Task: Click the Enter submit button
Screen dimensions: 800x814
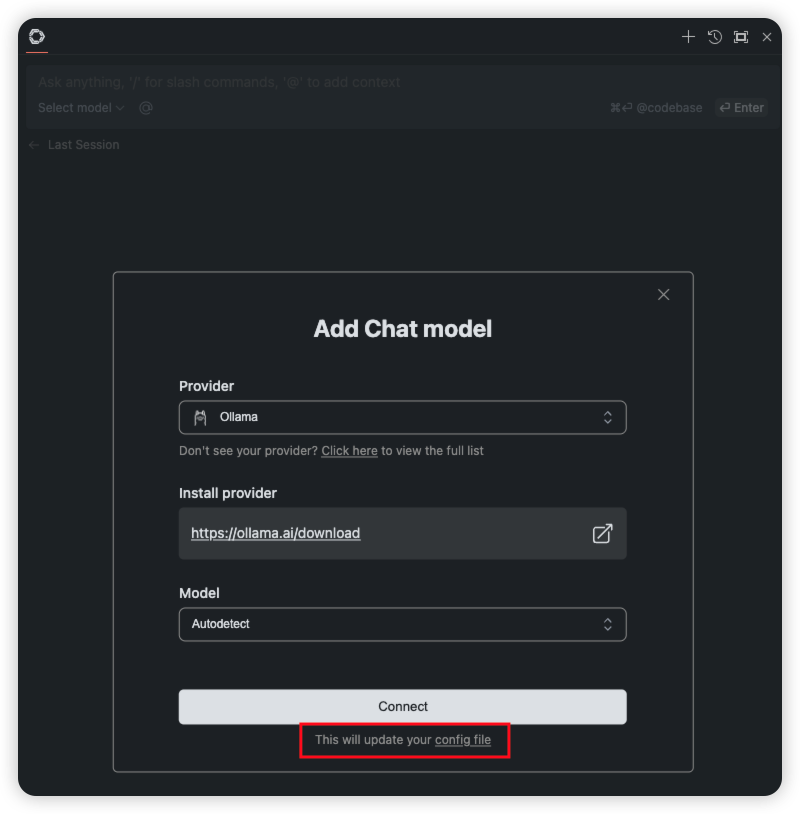Action: [x=741, y=108]
